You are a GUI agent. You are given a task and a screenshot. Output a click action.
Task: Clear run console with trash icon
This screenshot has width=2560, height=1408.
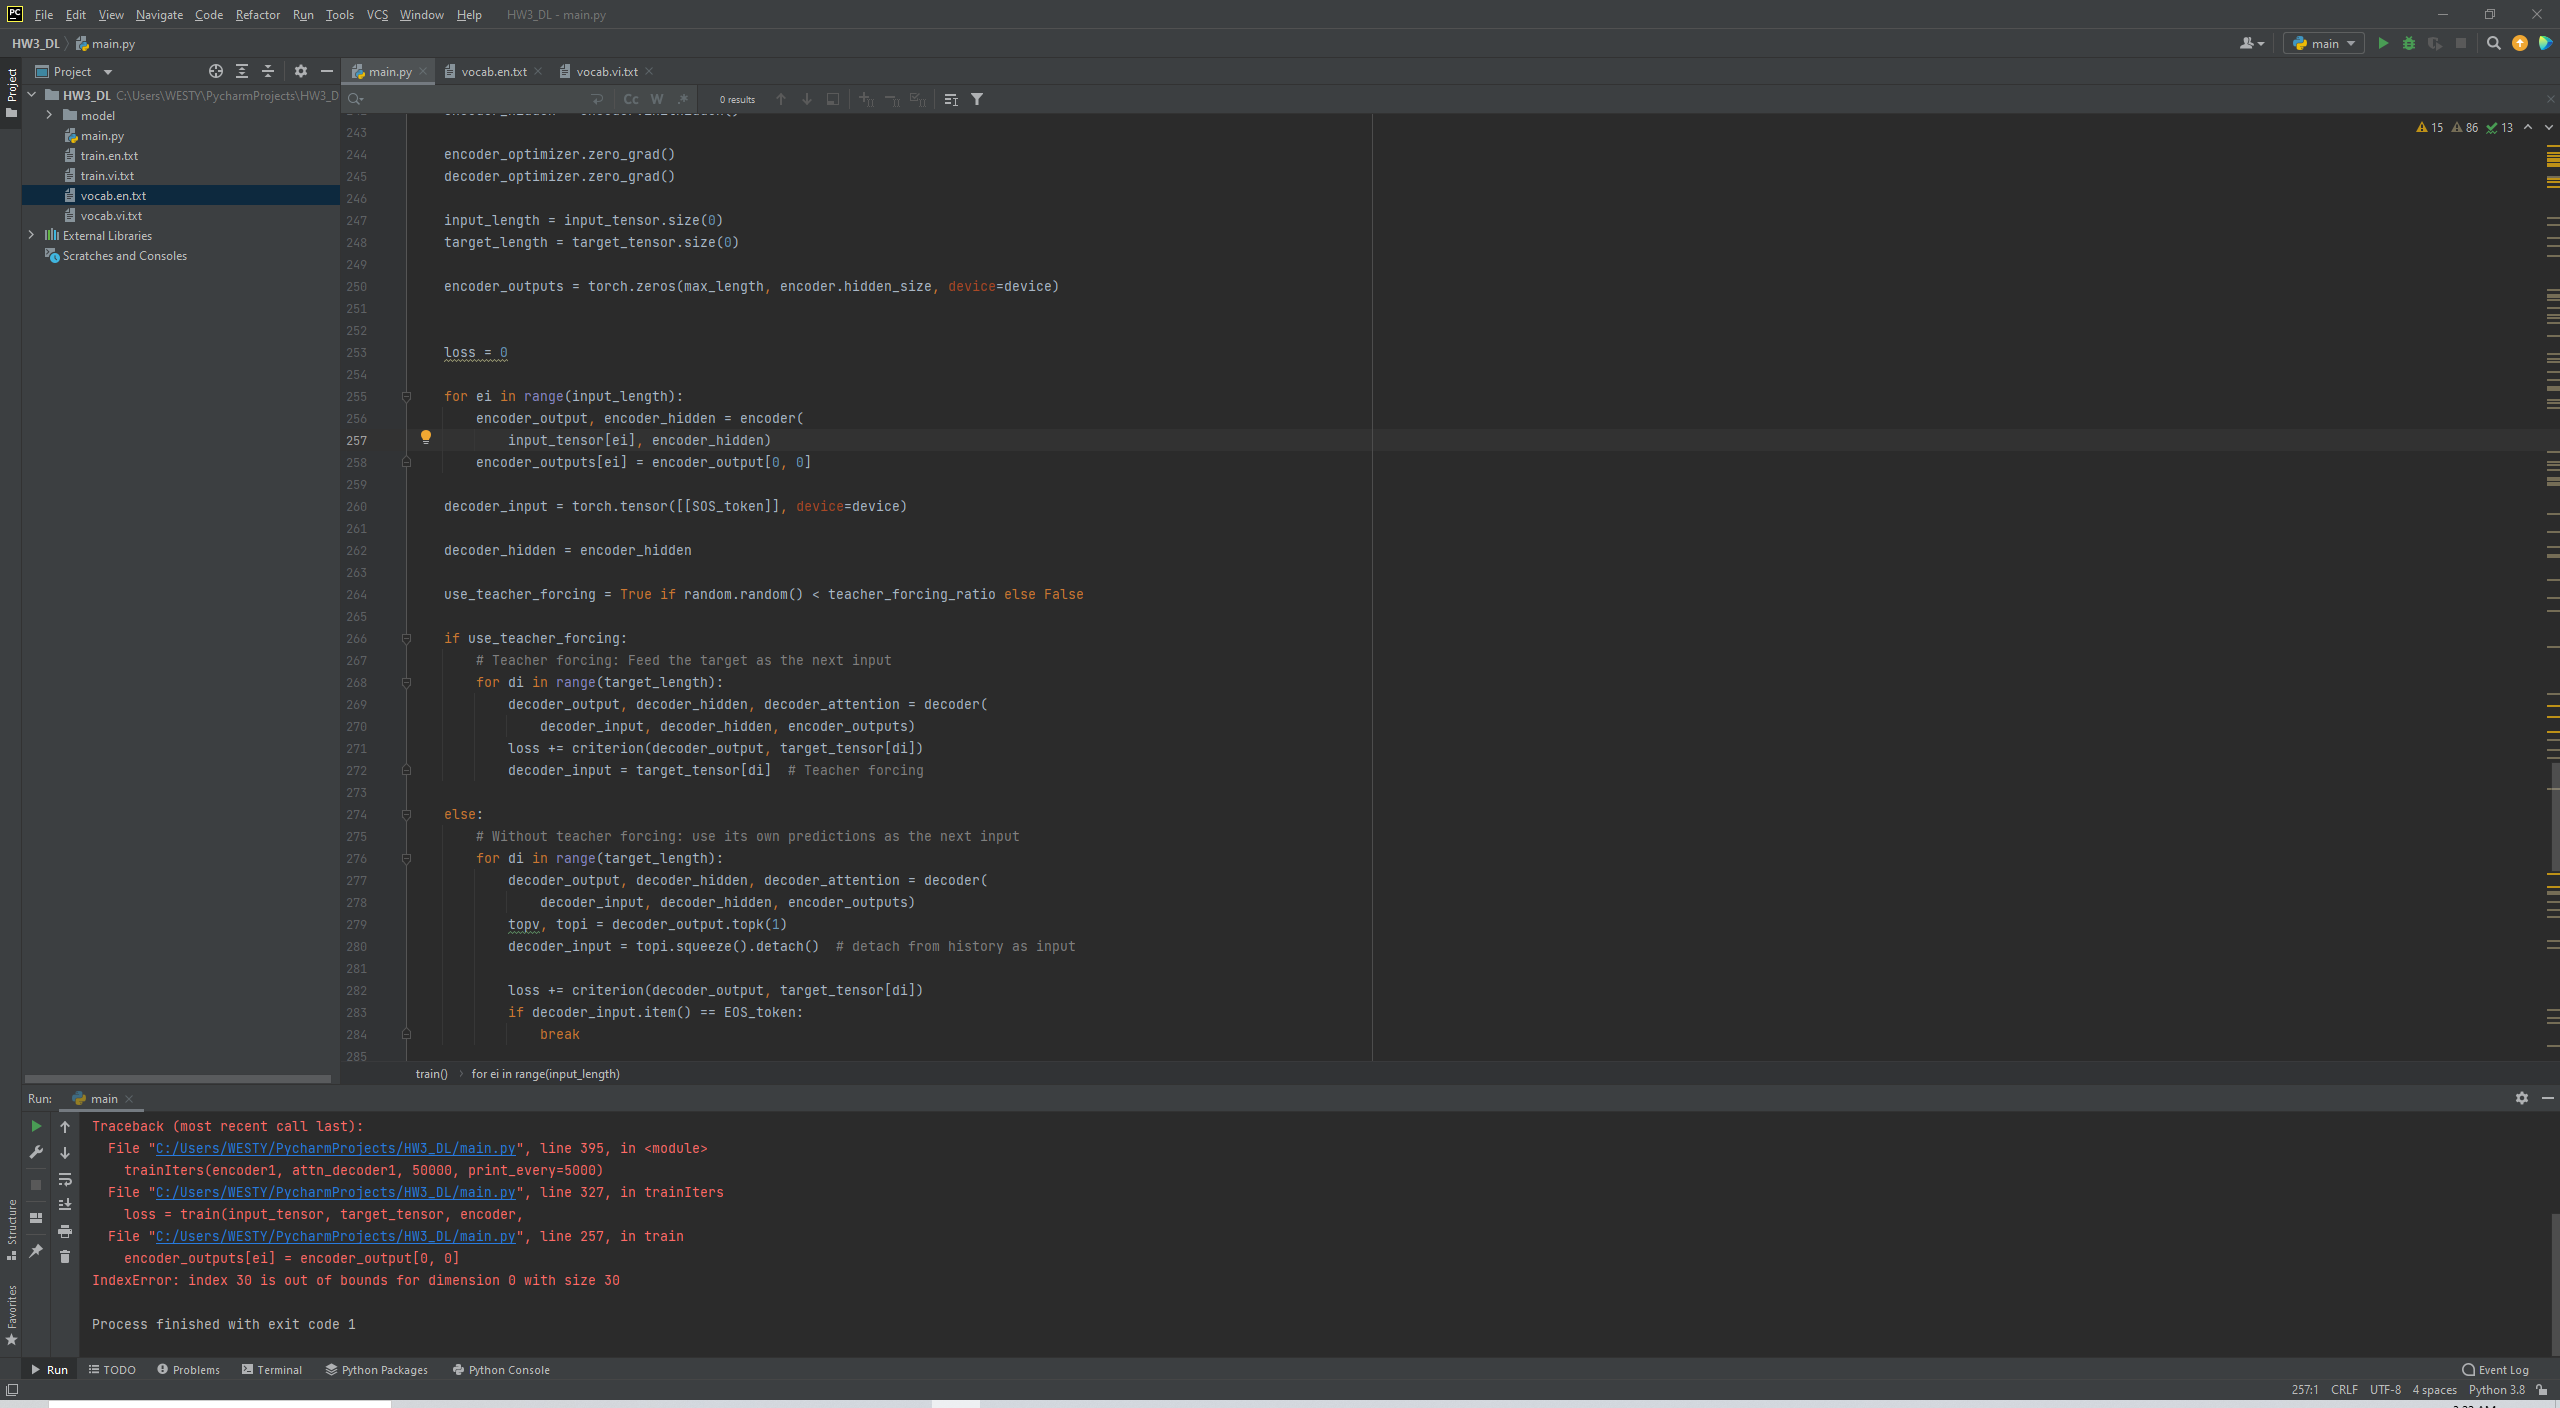click(65, 1257)
